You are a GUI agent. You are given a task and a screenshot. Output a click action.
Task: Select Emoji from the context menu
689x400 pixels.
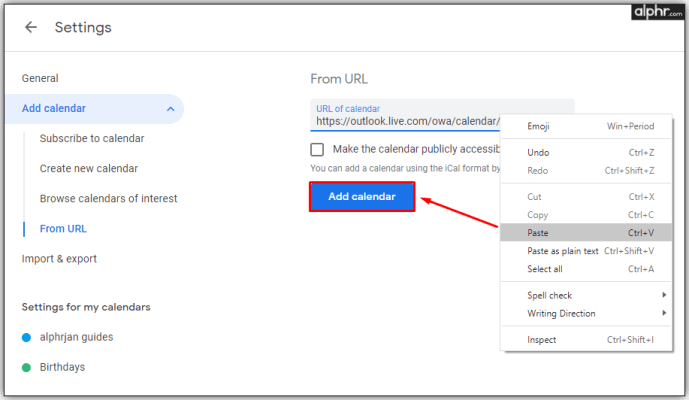586,126
